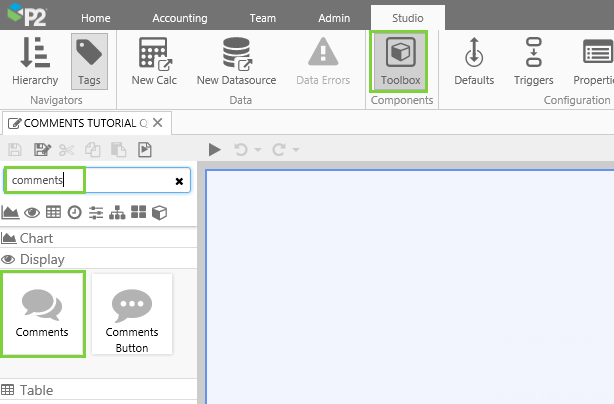Click the blank page canvas
614x404 pixels.
pos(410,287)
